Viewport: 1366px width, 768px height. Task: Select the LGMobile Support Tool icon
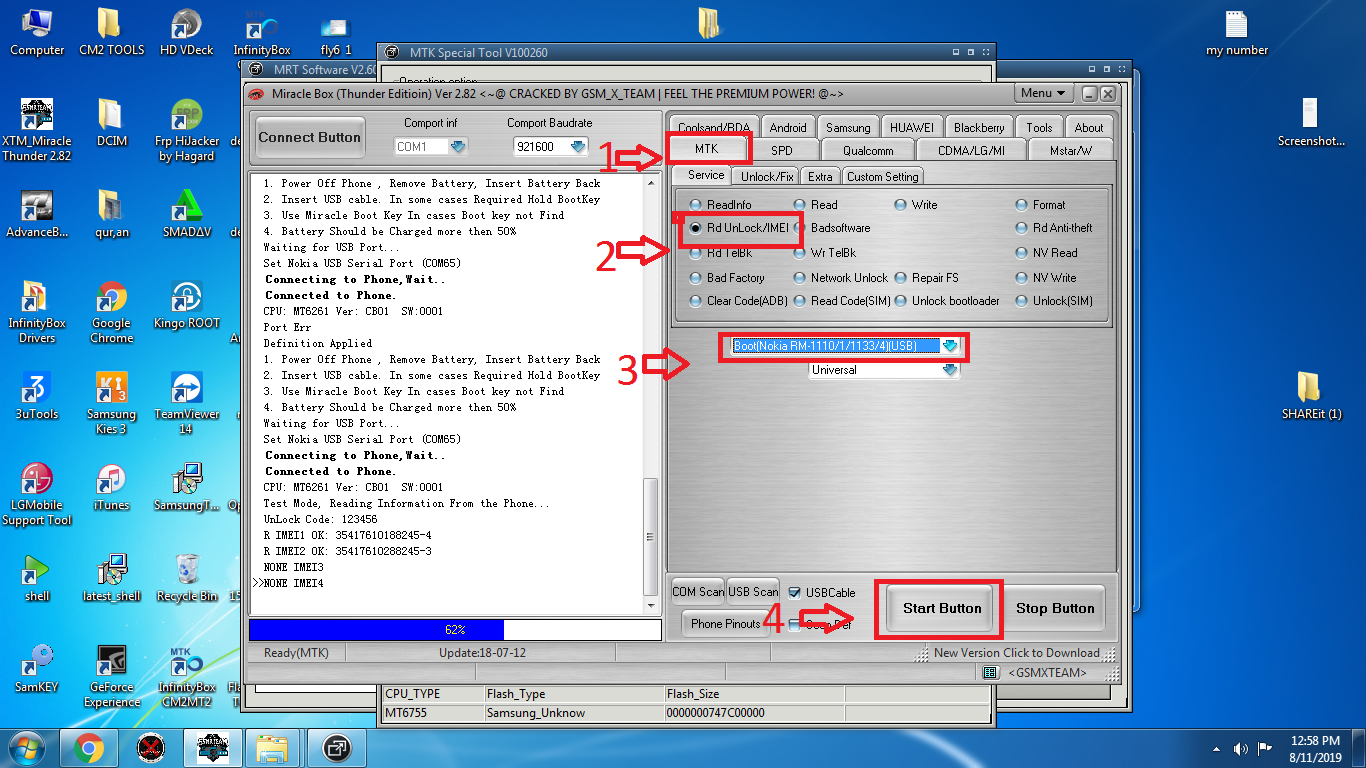pyautogui.click(x=37, y=495)
